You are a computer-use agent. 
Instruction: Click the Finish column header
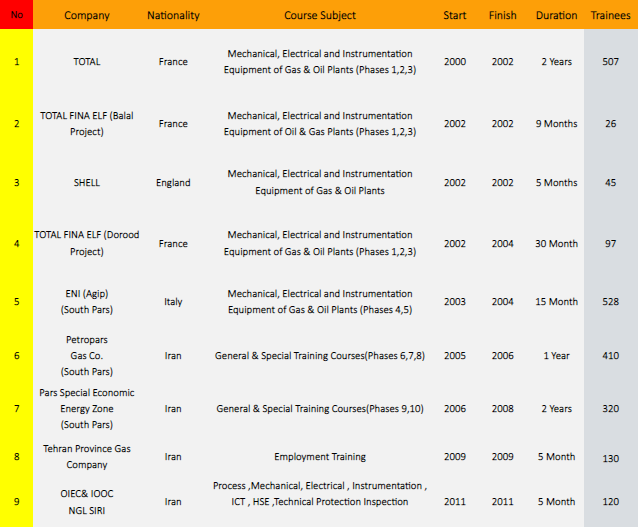coord(502,15)
